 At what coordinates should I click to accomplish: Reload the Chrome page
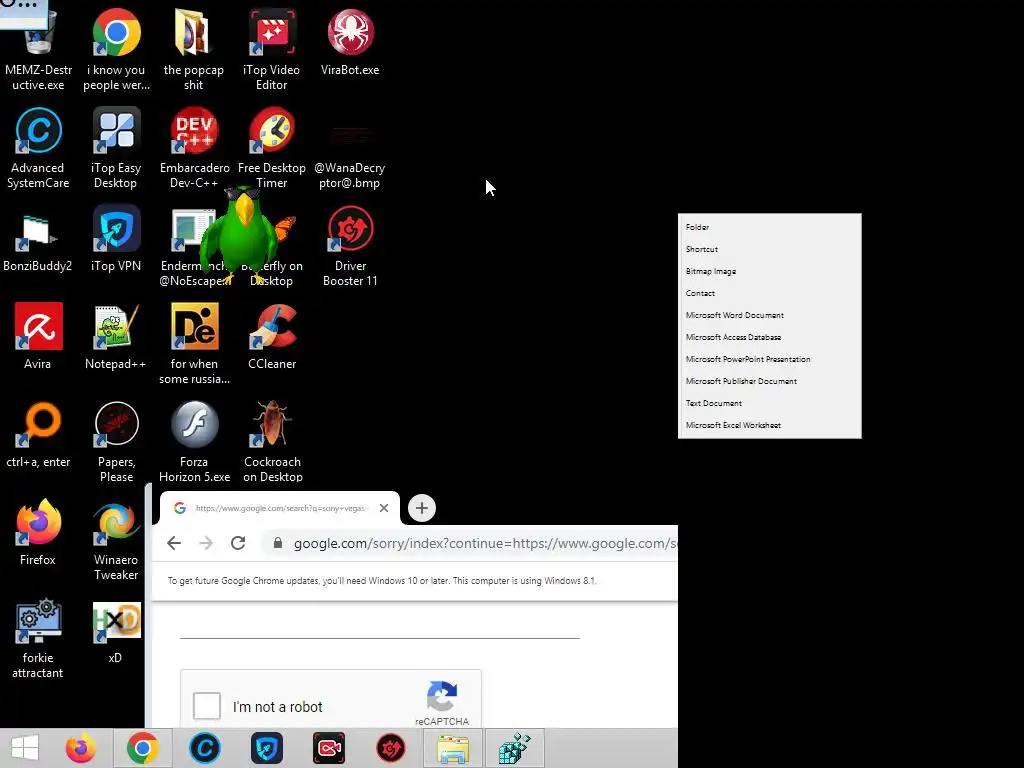(238, 543)
